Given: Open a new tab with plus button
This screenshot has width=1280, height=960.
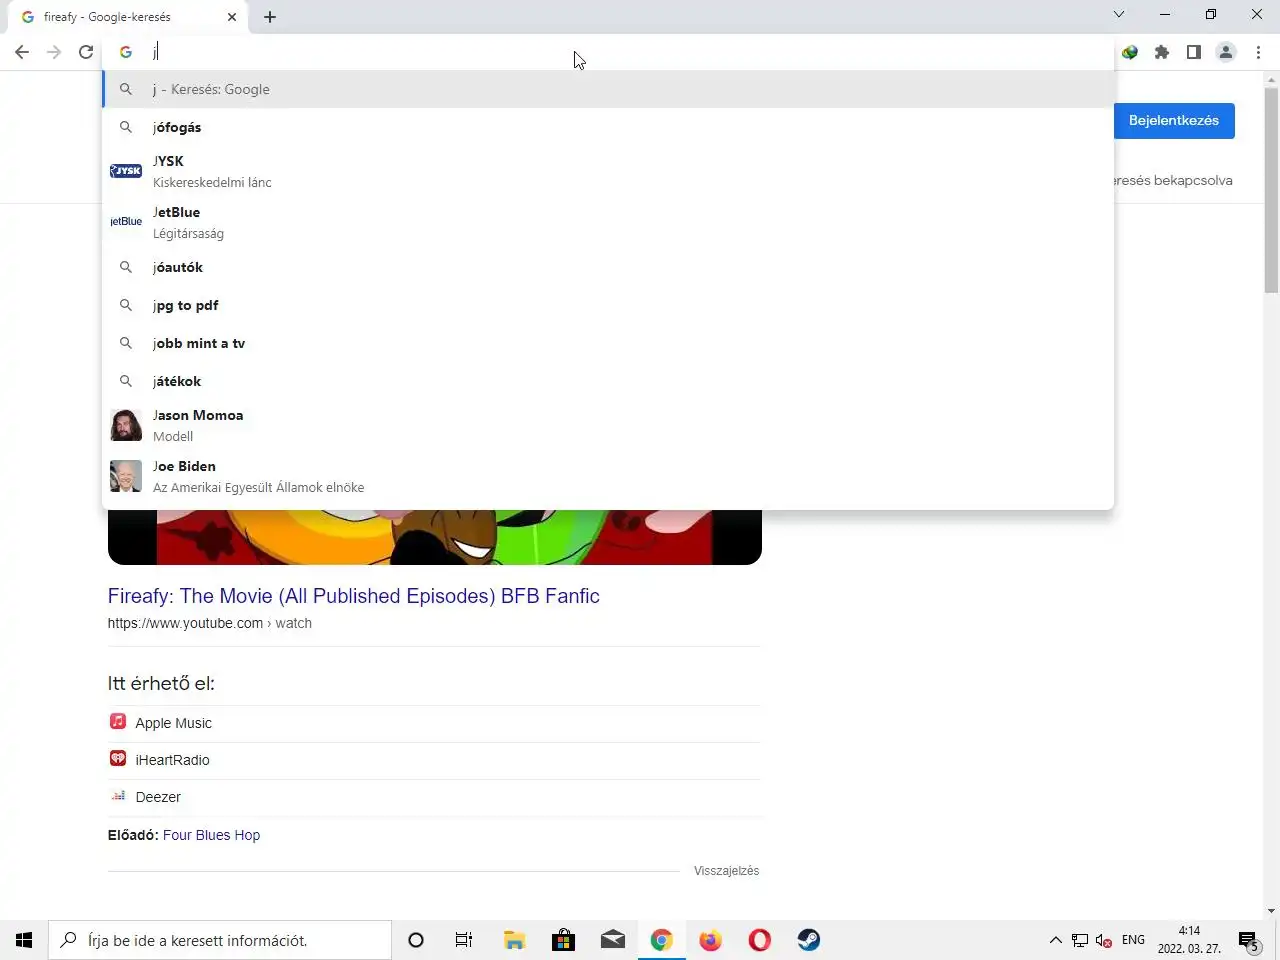Looking at the screenshot, I should (270, 17).
